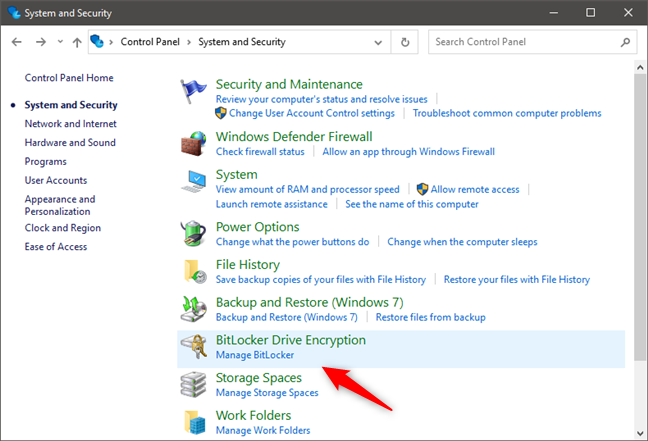
Task: Open User Accounts category
Action: click(56, 180)
